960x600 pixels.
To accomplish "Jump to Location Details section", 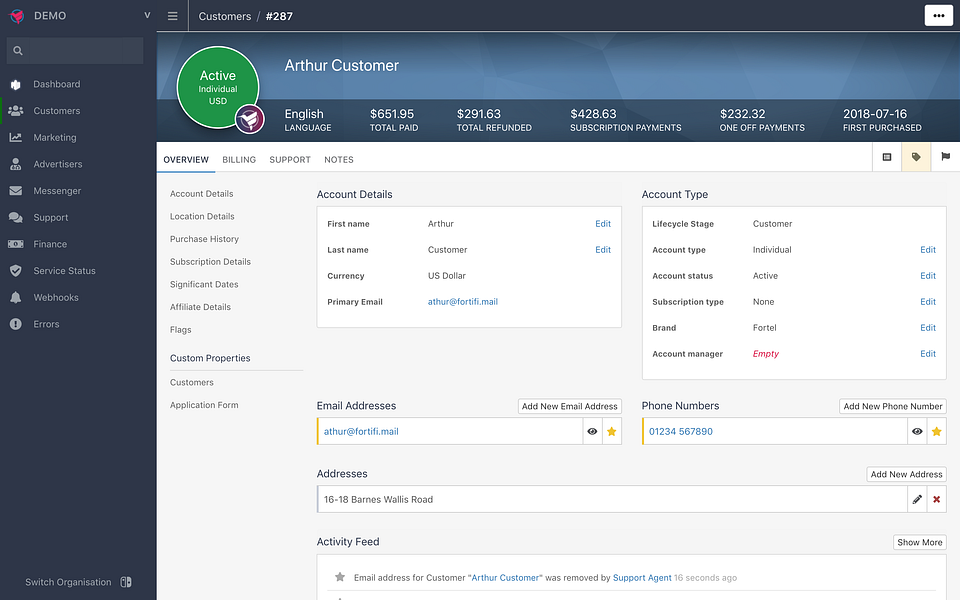I will pyautogui.click(x=202, y=217).
